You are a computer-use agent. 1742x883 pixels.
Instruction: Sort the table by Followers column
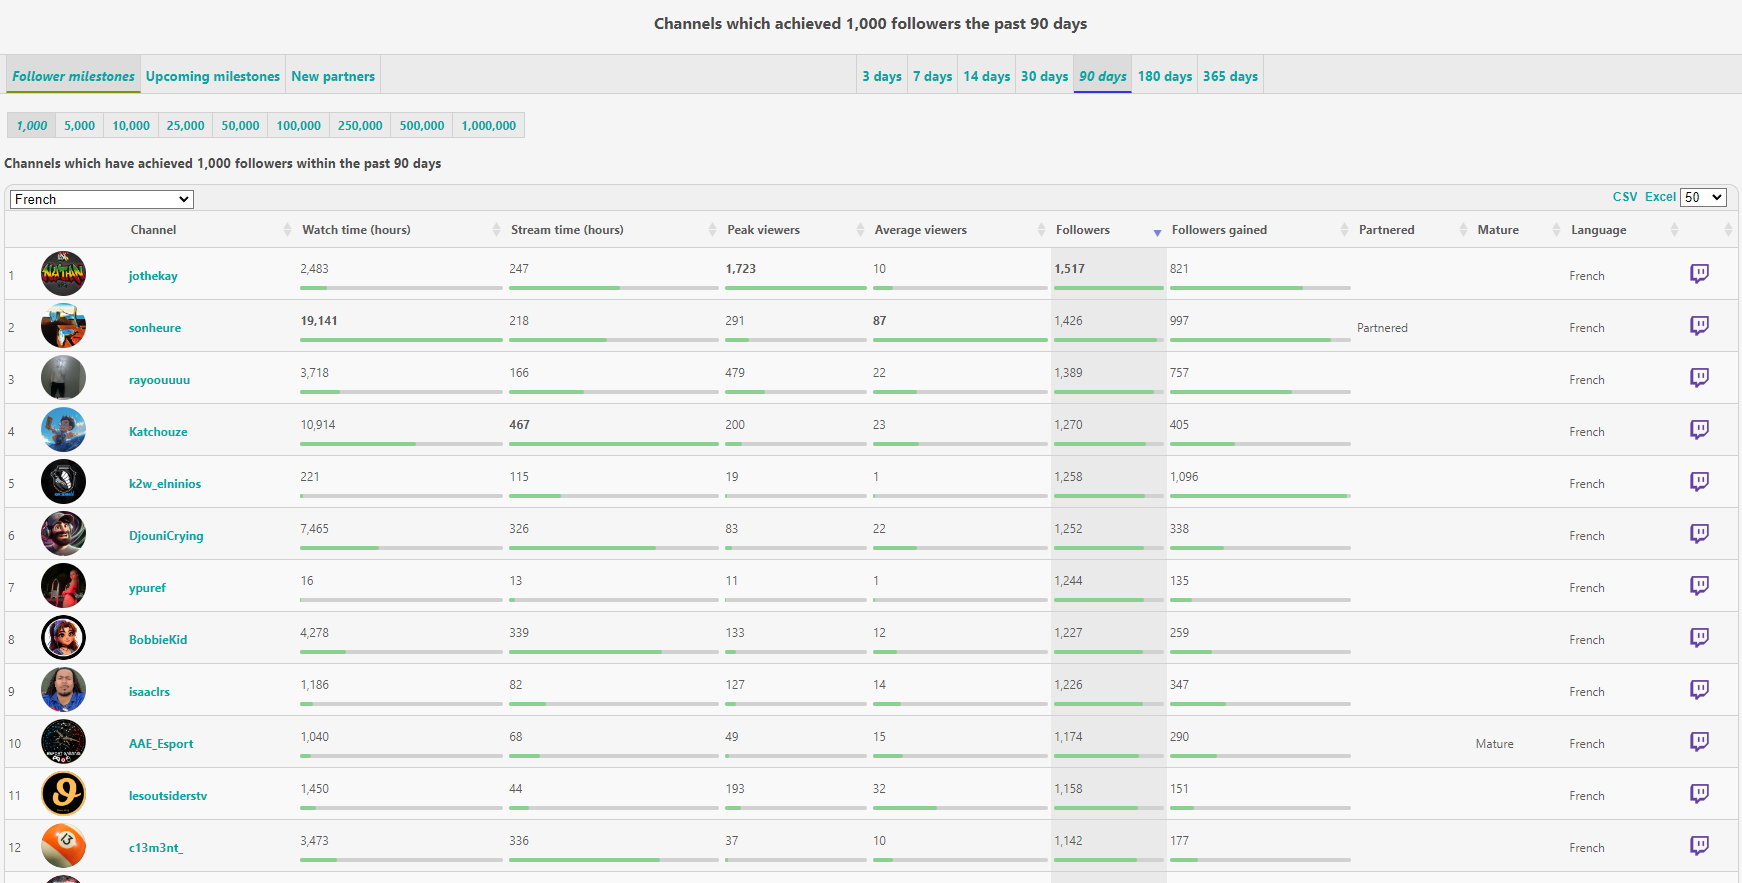pyautogui.click(x=1083, y=230)
